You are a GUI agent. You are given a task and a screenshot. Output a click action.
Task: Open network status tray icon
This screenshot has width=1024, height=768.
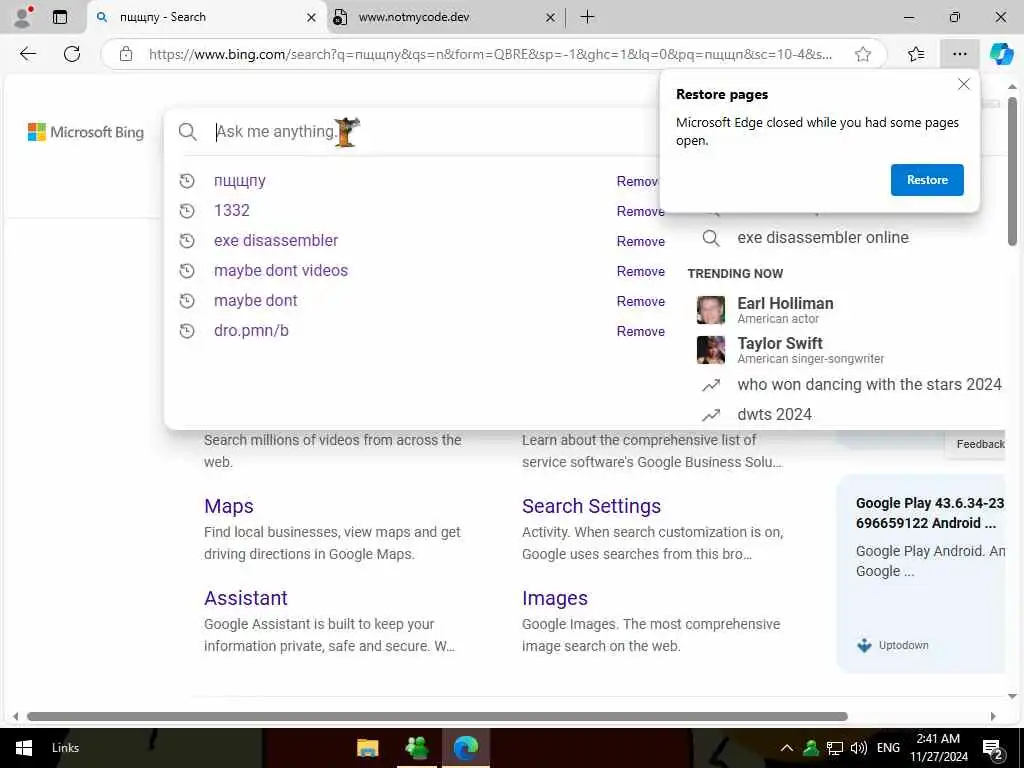point(835,748)
